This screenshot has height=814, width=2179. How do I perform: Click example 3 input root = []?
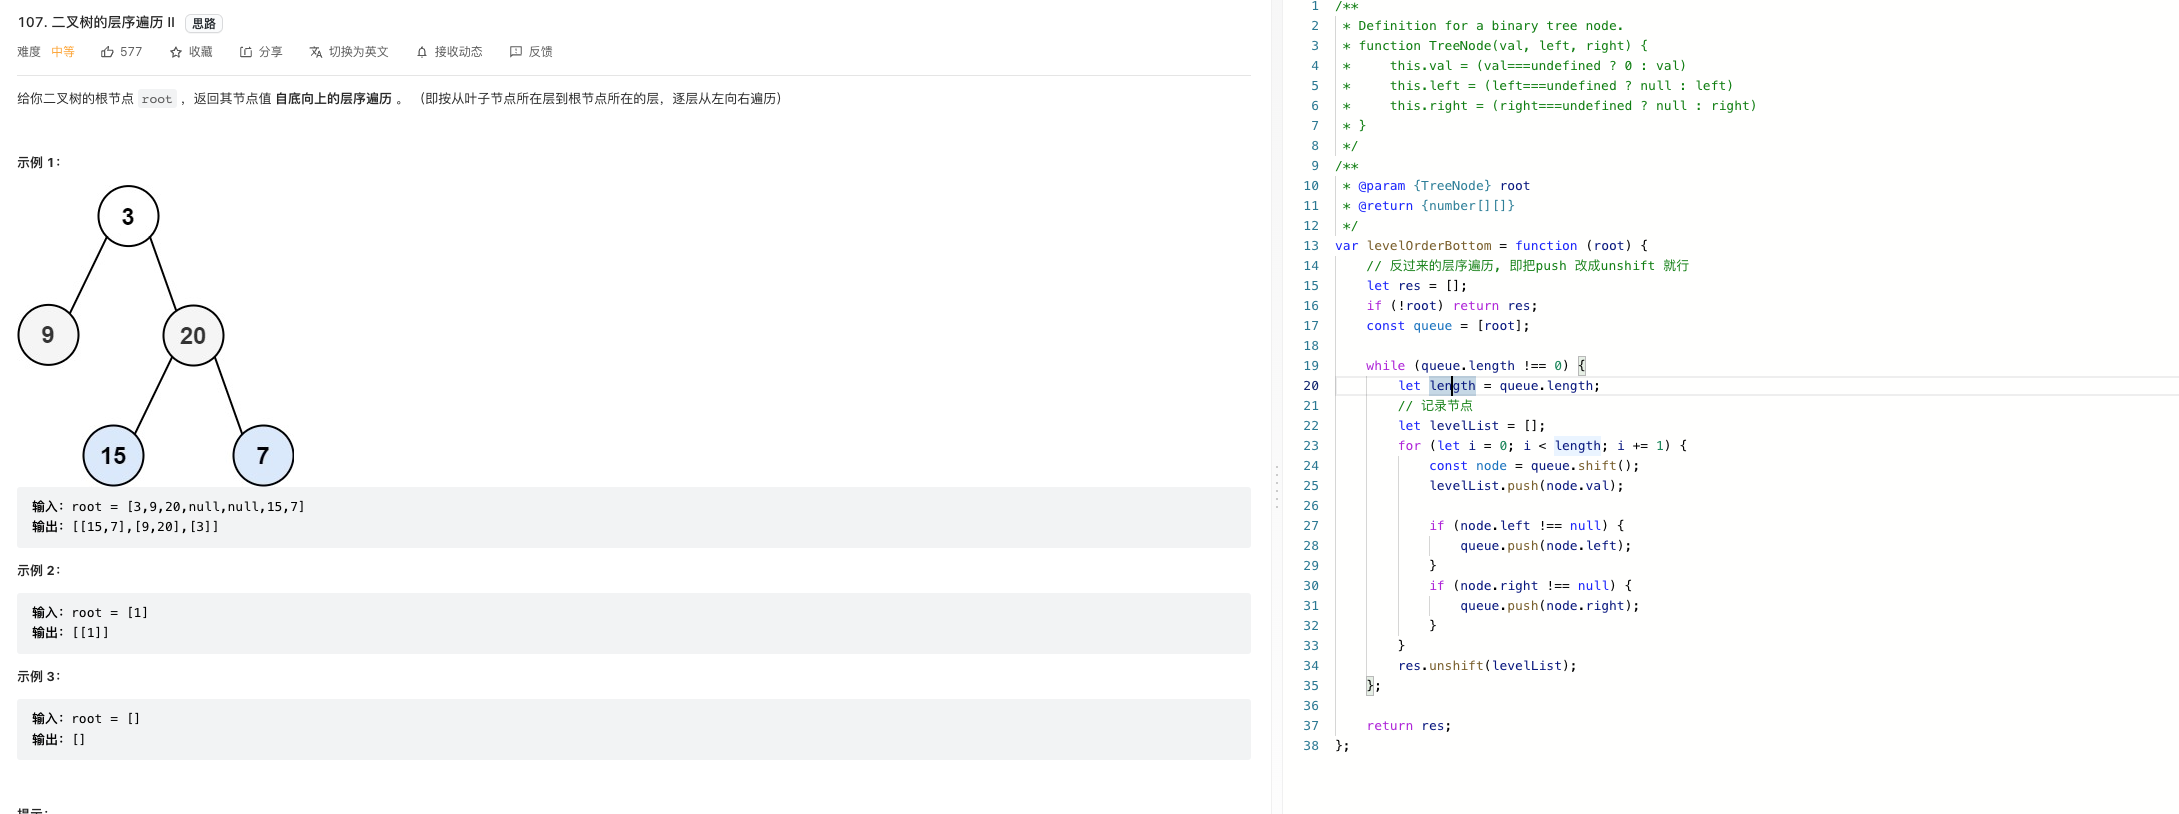[86, 719]
